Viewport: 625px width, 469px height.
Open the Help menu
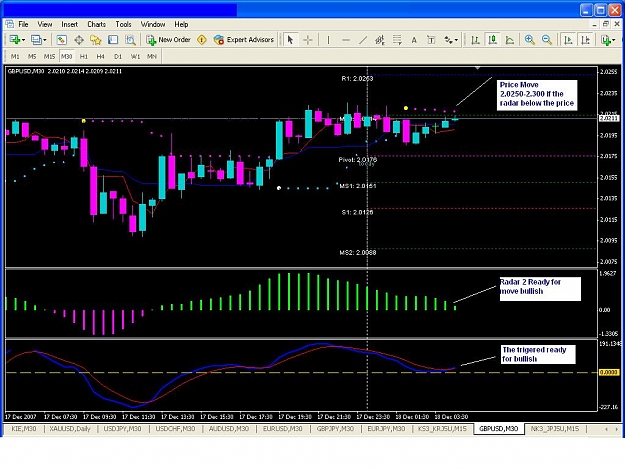pyautogui.click(x=181, y=24)
